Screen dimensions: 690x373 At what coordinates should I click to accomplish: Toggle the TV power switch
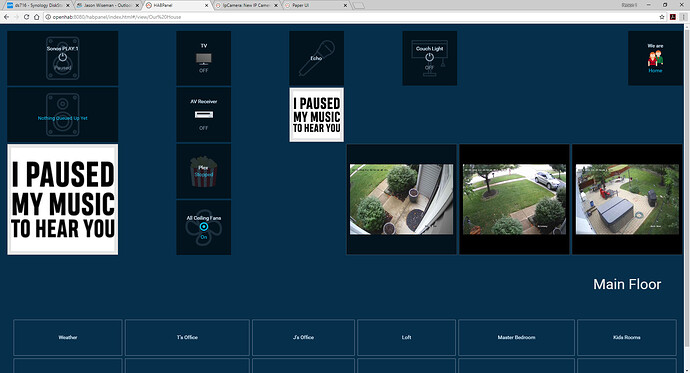click(x=203, y=58)
